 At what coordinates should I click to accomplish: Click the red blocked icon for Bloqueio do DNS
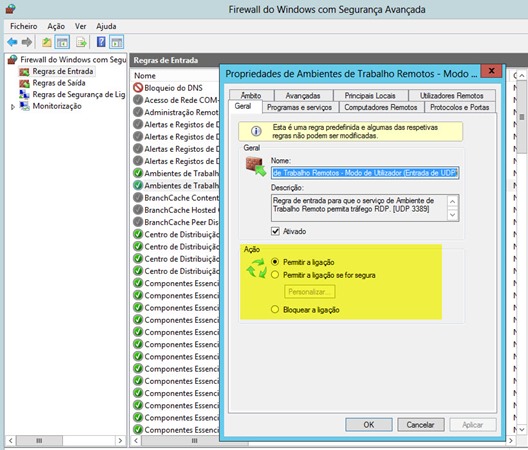point(138,88)
